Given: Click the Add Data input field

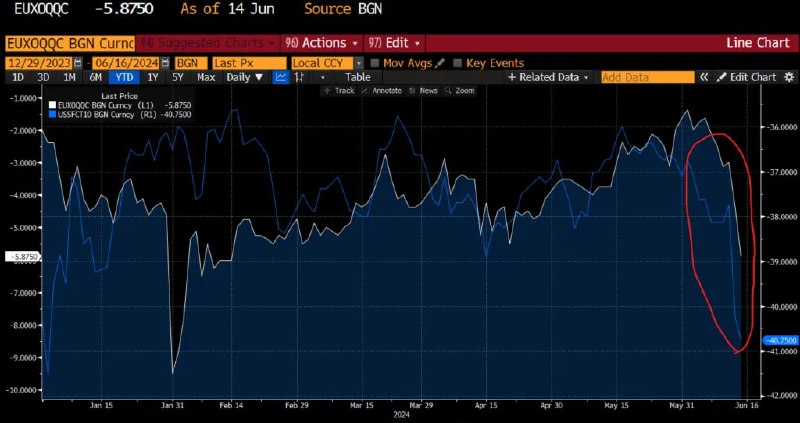Looking at the screenshot, I should point(647,78).
